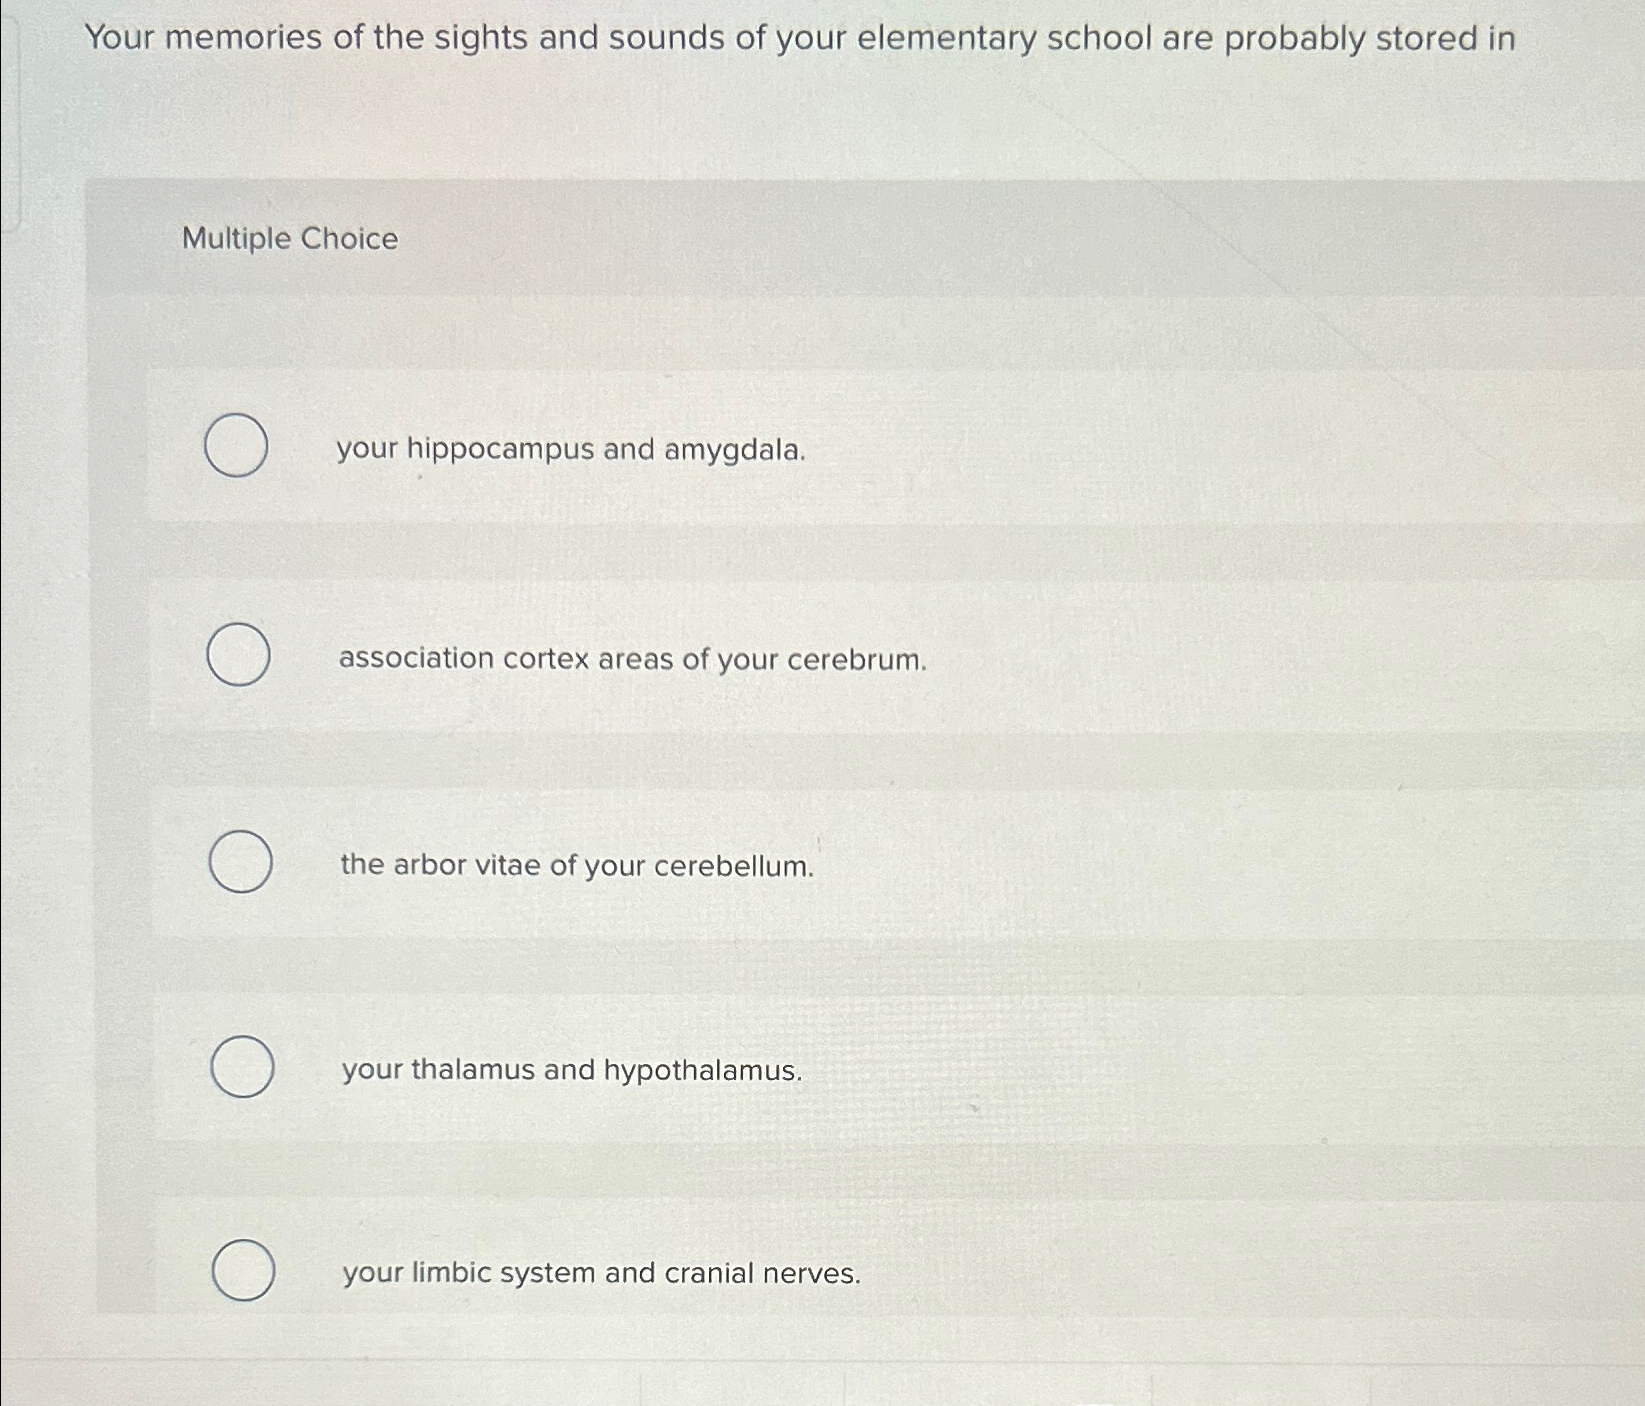This screenshot has width=1645, height=1406.
Task: Click the words 'arbor vitae' in the third answer
Action: (x=468, y=865)
